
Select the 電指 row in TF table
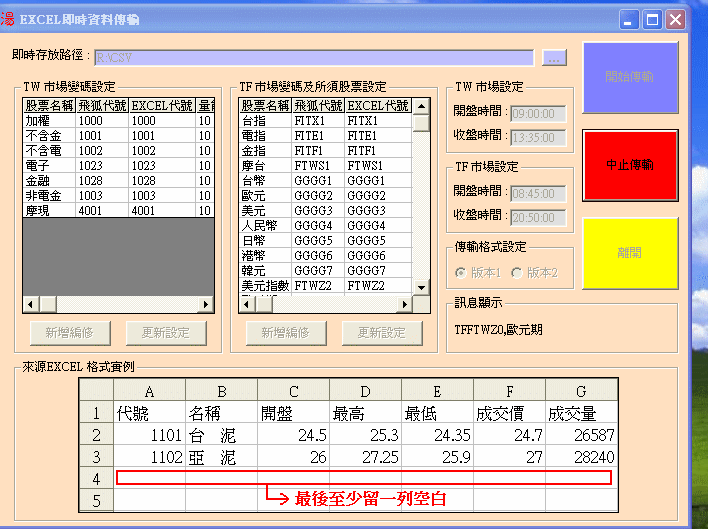[x=326, y=136]
